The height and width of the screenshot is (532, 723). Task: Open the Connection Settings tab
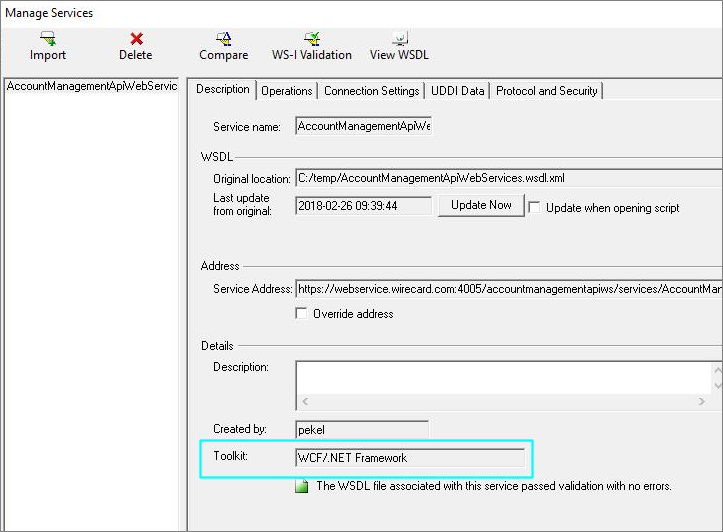[x=371, y=91]
